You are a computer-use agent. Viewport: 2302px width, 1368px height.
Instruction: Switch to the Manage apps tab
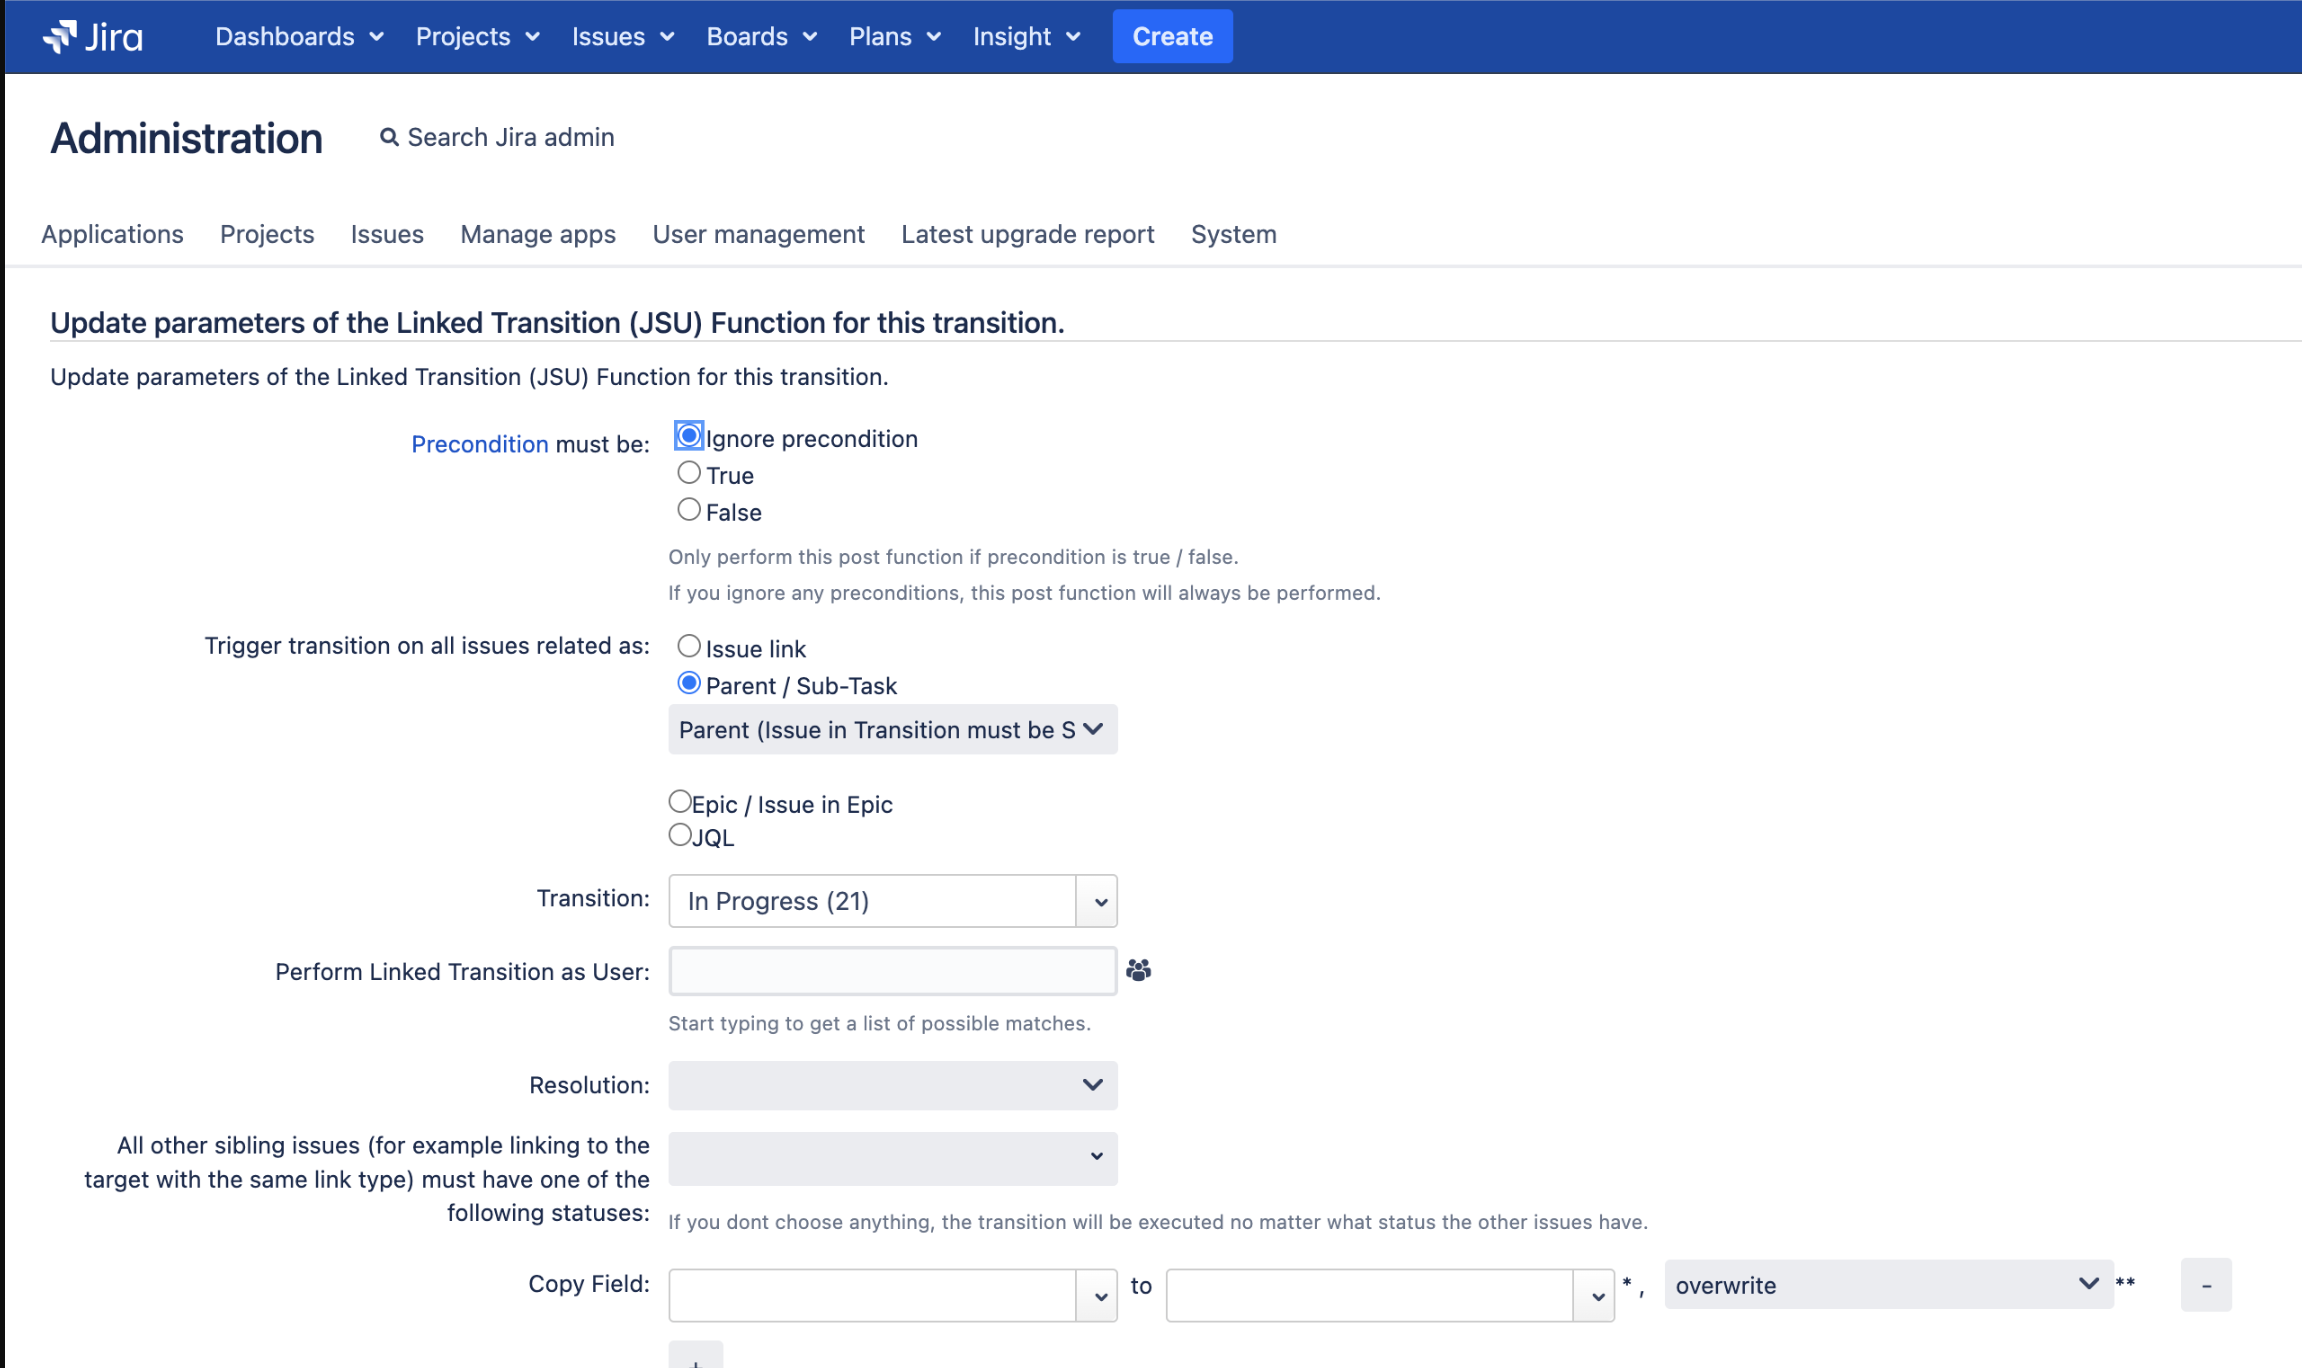pos(538,234)
